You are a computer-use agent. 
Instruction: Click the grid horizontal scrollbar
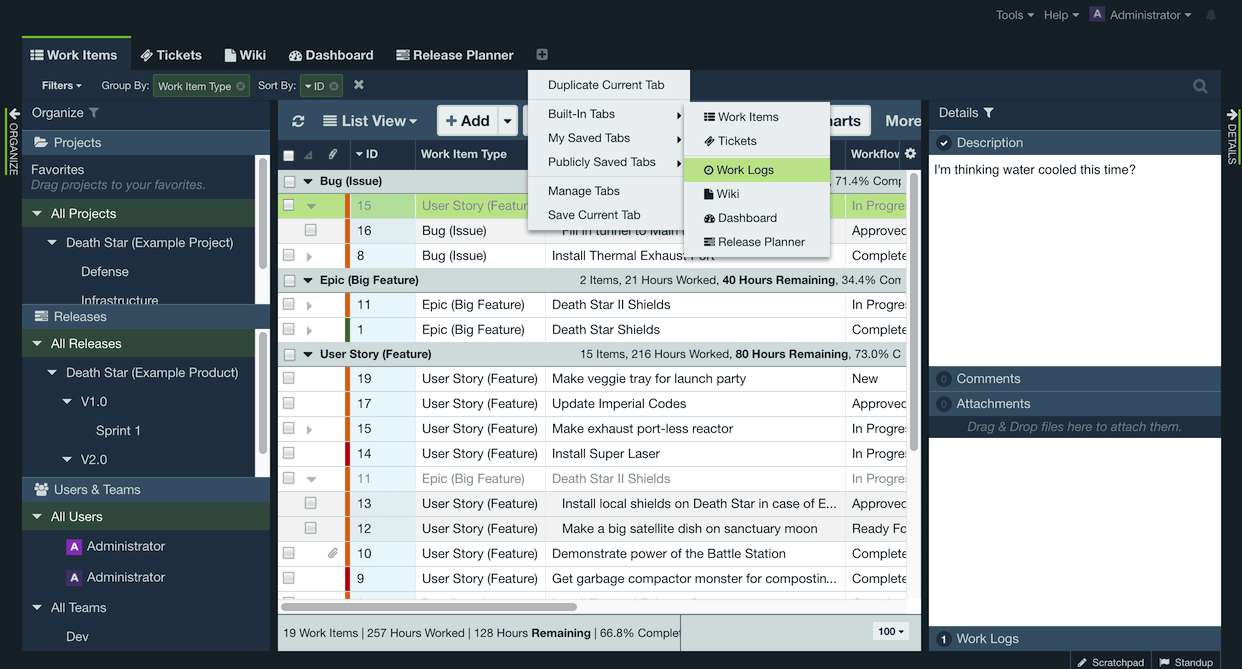(430, 607)
